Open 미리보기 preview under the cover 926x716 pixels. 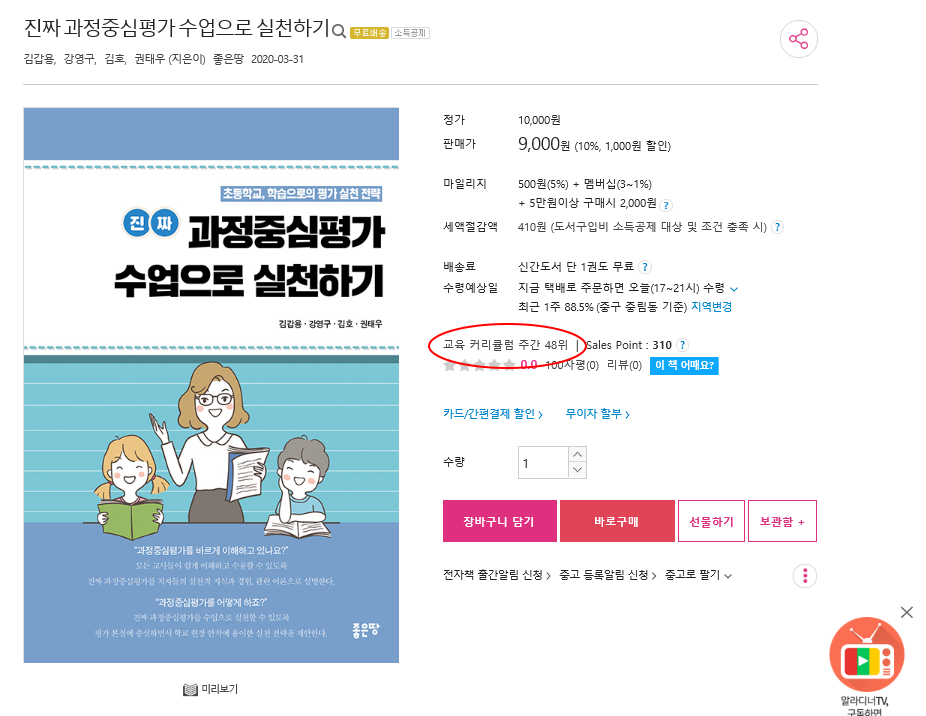[x=211, y=689]
